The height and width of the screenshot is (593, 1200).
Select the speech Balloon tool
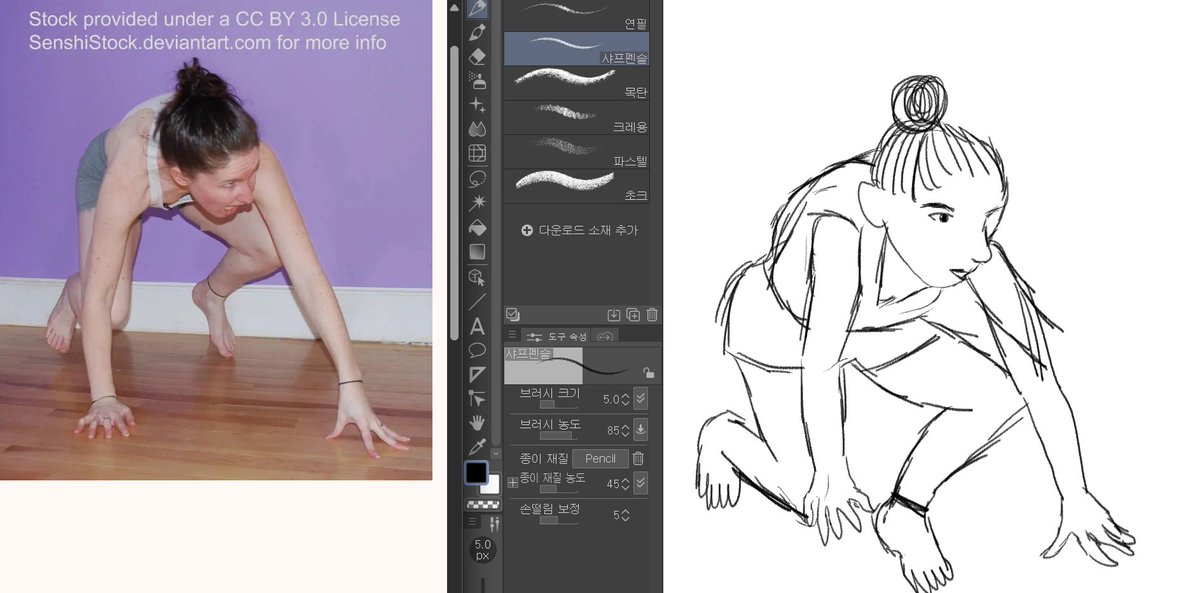coord(477,350)
